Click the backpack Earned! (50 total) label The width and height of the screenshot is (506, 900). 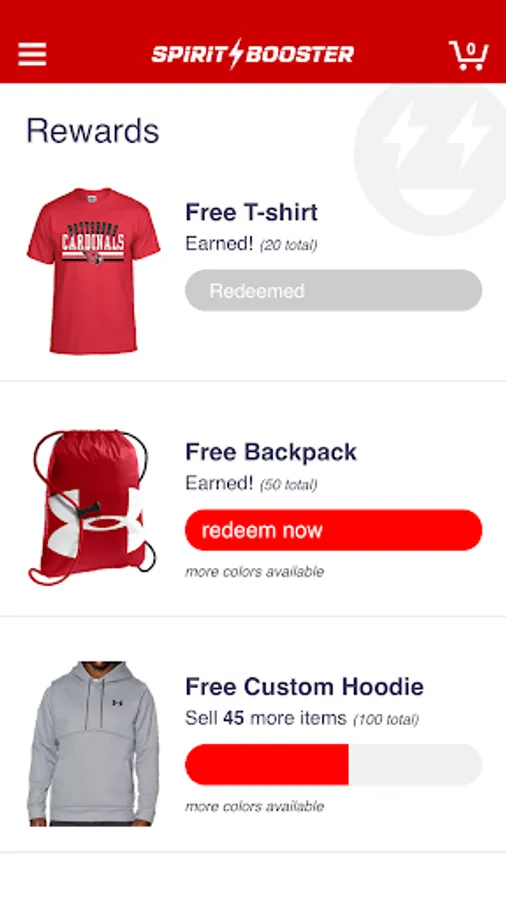(251, 483)
